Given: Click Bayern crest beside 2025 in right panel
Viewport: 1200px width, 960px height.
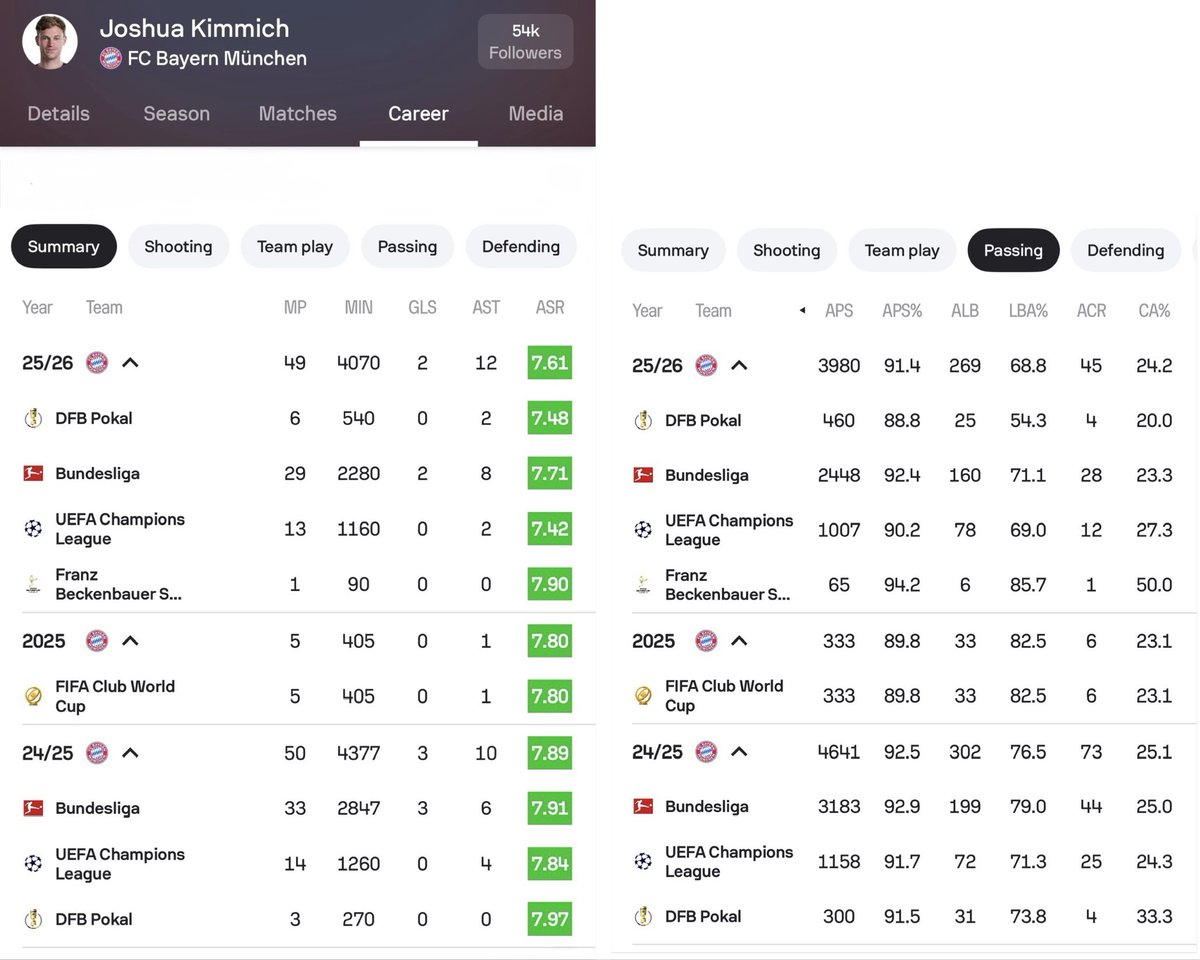Looking at the screenshot, I should [x=706, y=640].
